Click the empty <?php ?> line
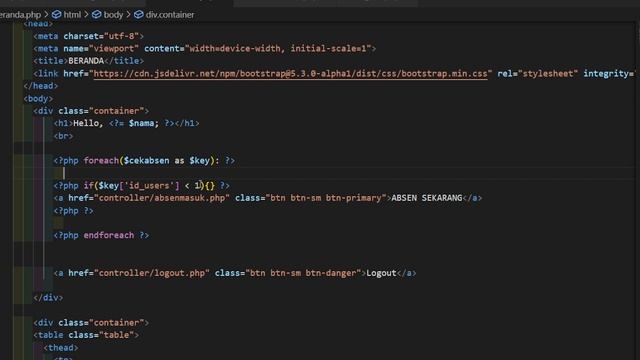 (x=73, y=211)
